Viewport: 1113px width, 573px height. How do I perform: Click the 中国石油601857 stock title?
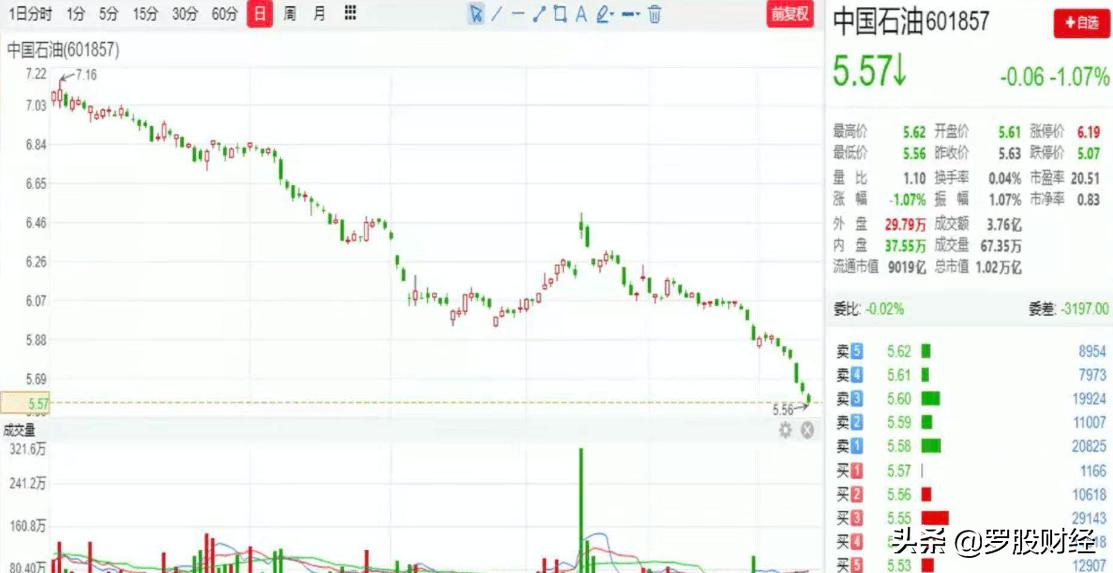click(911, 21)
